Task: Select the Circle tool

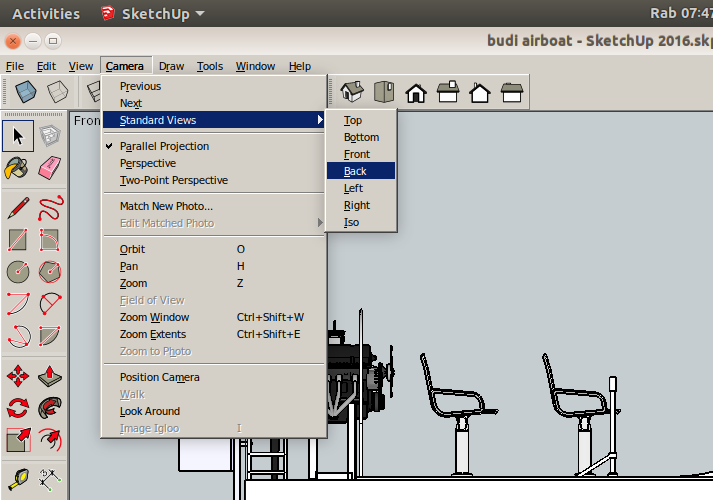Action: tap(18, 272)
